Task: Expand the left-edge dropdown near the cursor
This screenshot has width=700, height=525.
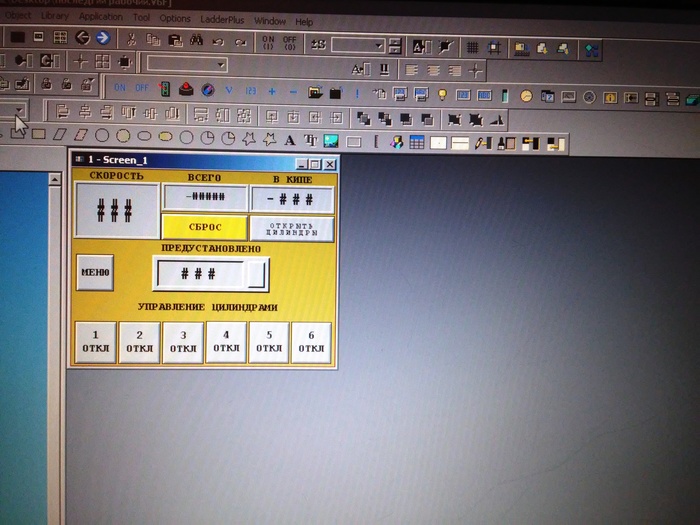Action: [19, 111]
